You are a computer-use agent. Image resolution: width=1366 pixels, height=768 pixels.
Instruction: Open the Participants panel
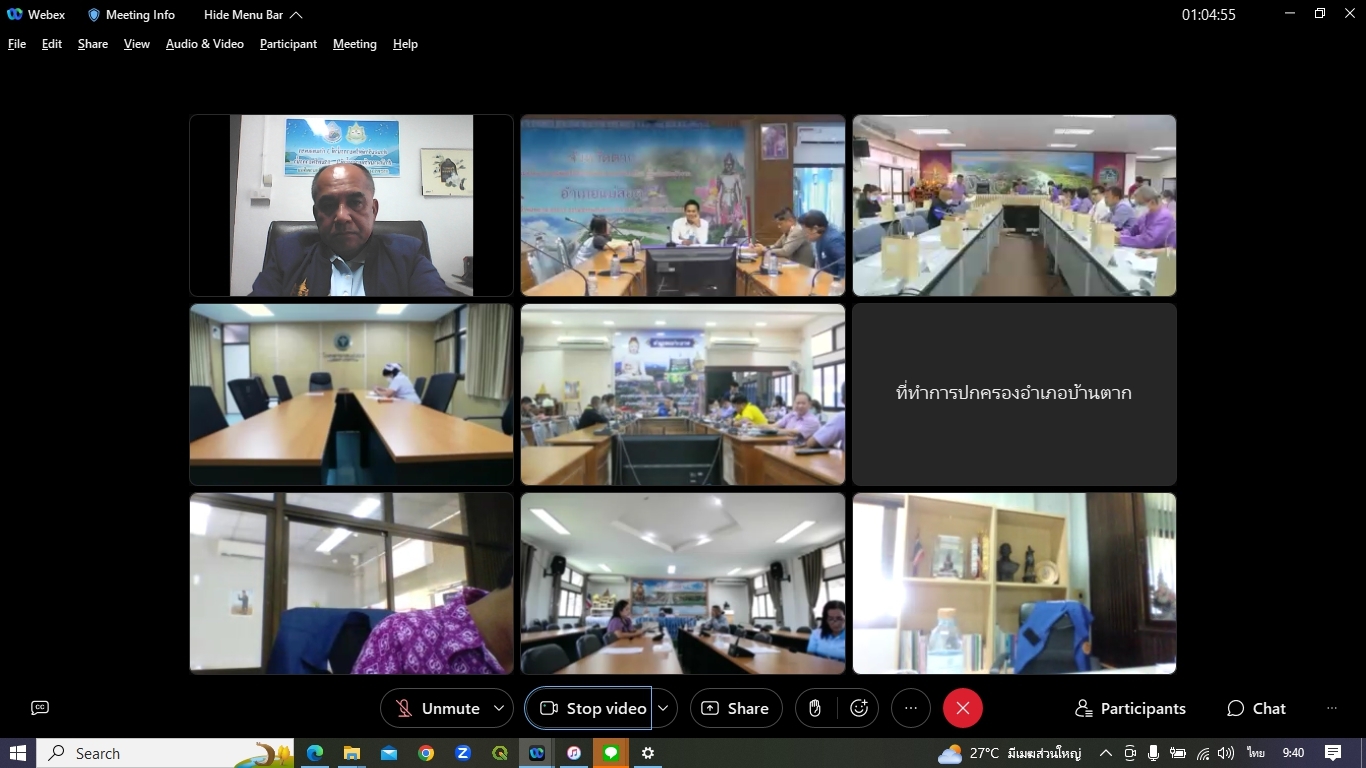1131,708
